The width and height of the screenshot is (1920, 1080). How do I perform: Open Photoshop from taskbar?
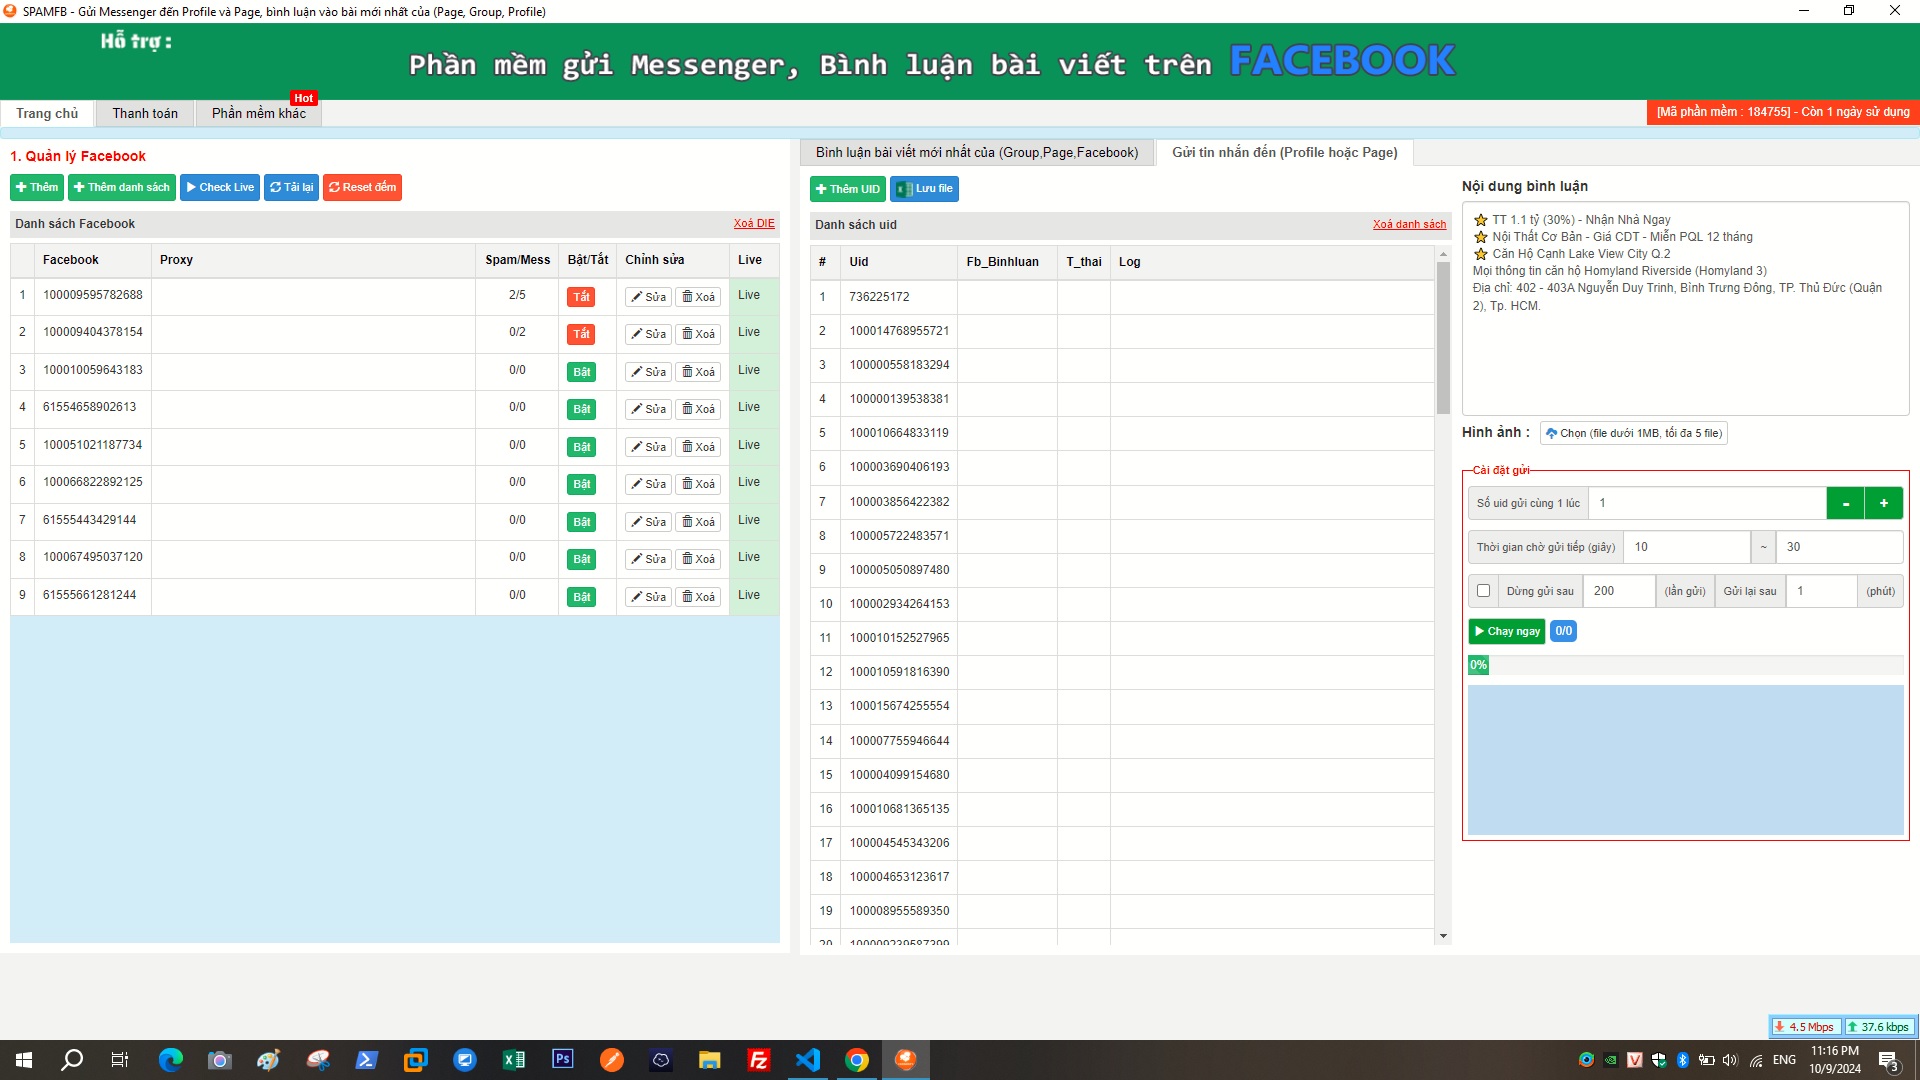563,1060
